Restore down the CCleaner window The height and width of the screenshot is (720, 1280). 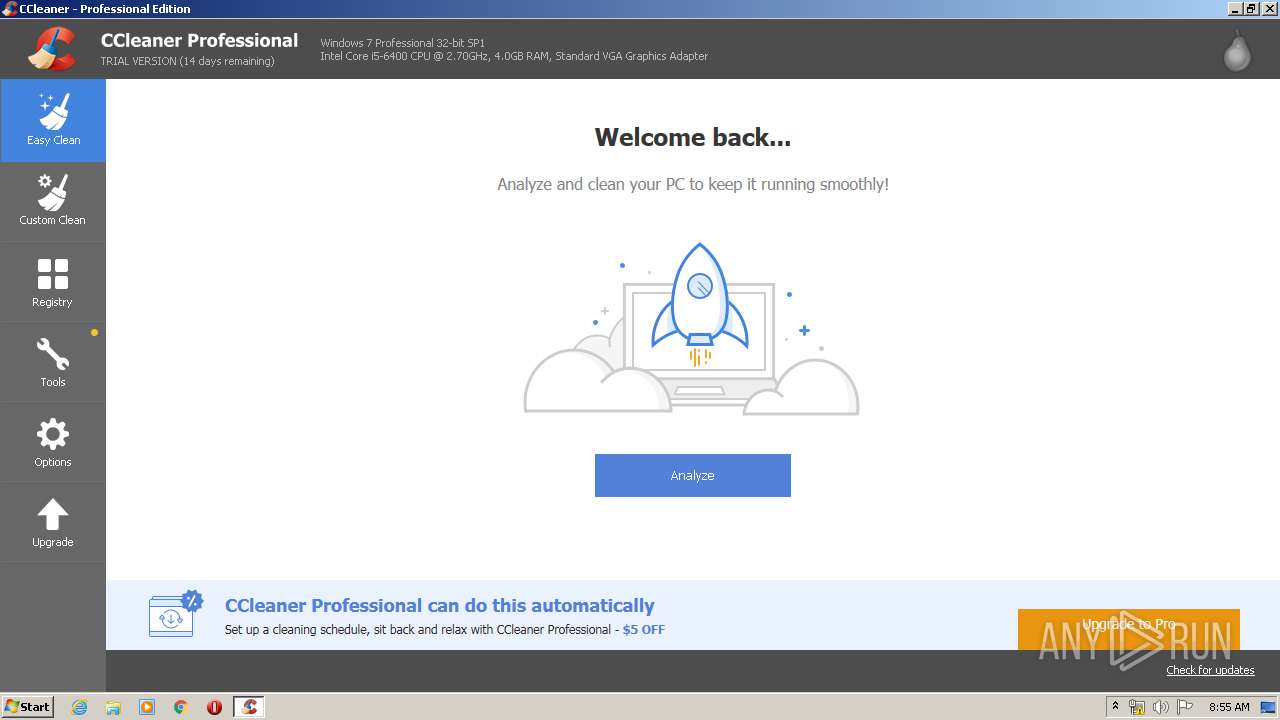click(x=1252, y=9)
